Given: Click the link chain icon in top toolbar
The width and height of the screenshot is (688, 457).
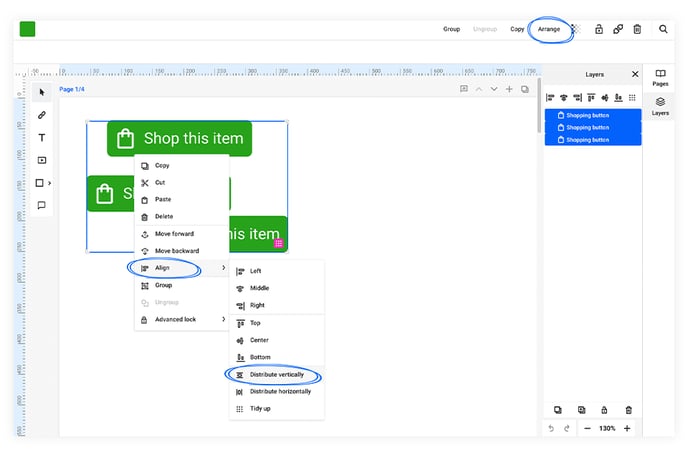Looking at the screenshot, I should (x=618, y=29).
